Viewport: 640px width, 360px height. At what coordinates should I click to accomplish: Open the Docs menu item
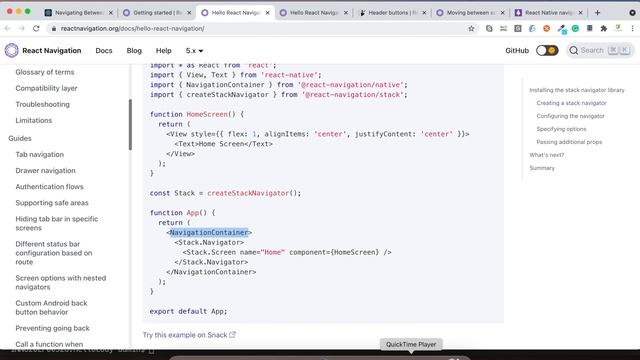pyautogui.click(x=104, y=51)
